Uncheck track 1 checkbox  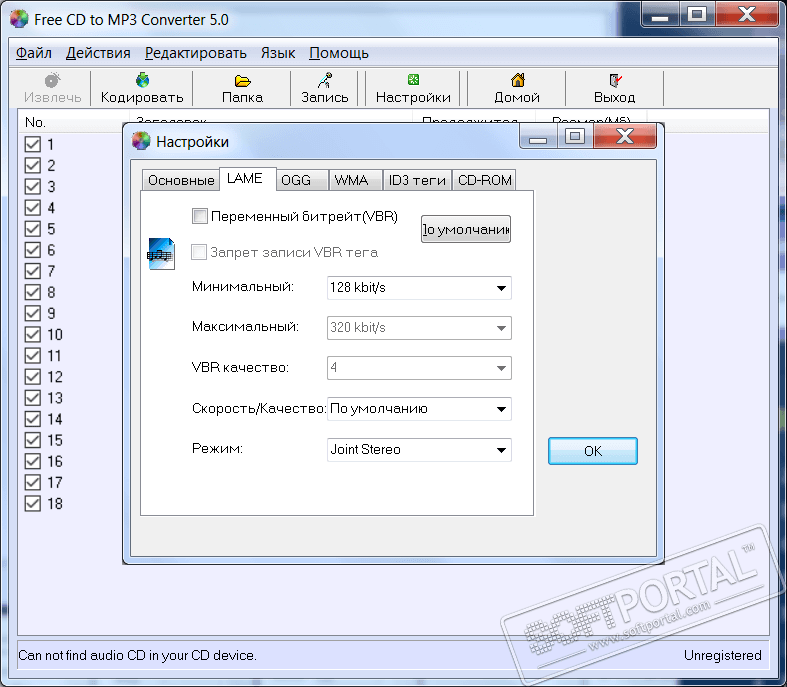pyautogui.click(x=33, y=145)
